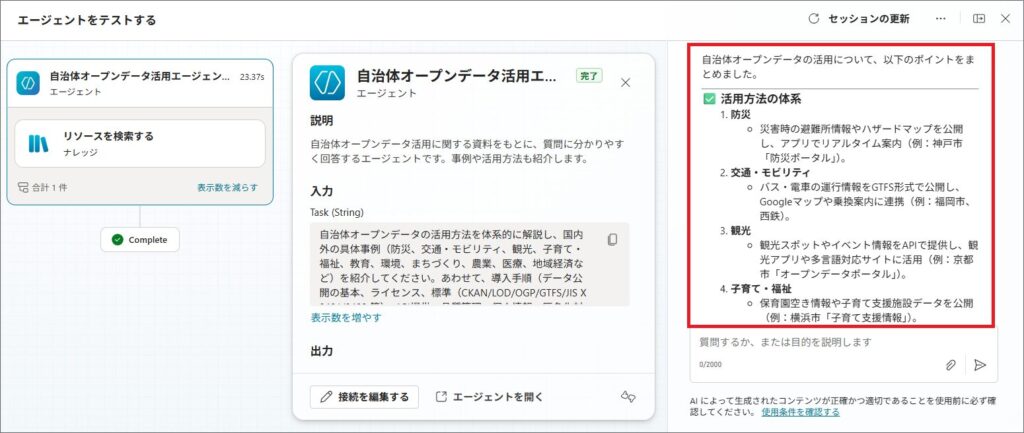Screen dimensions: 1024x433
Task: Click the Complete status node
Action: click(140, 240)
